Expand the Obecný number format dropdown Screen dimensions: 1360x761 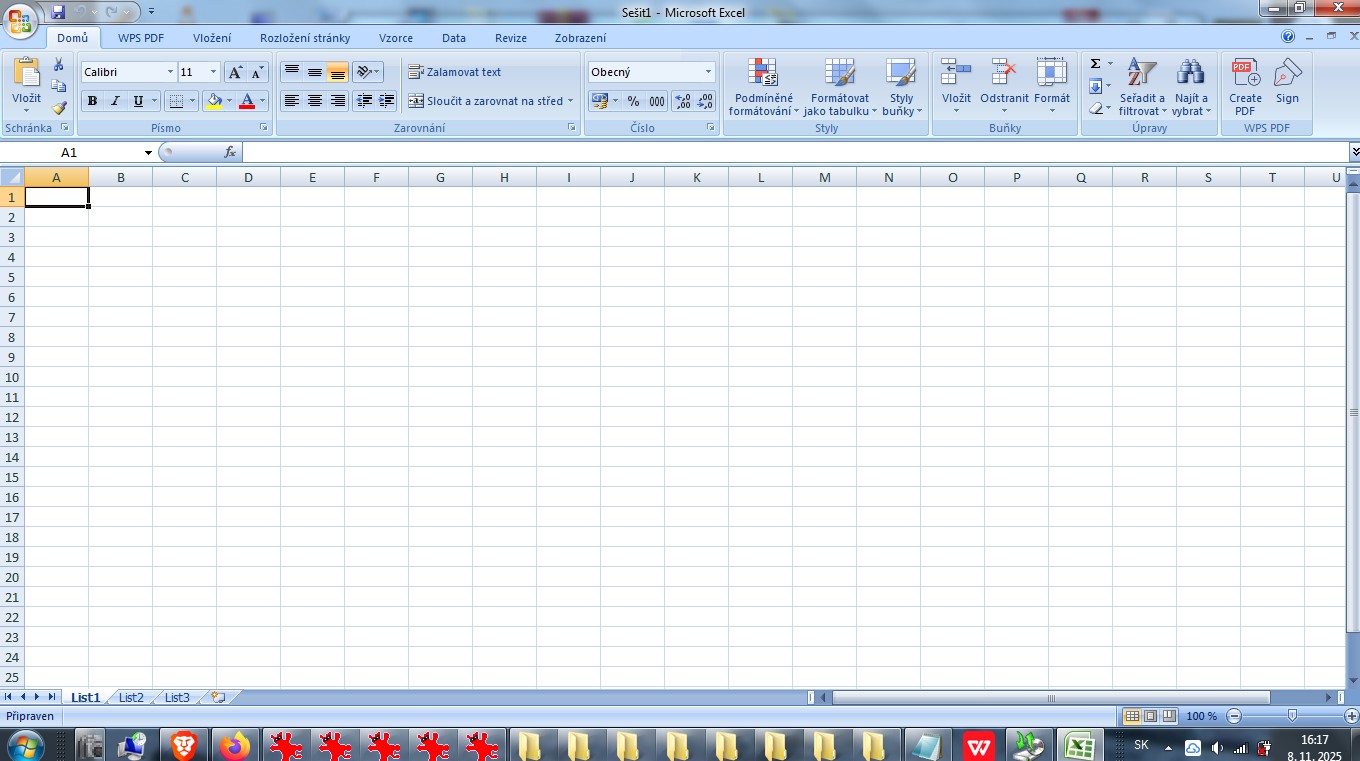pyautogui.click(x=708, y=72)
